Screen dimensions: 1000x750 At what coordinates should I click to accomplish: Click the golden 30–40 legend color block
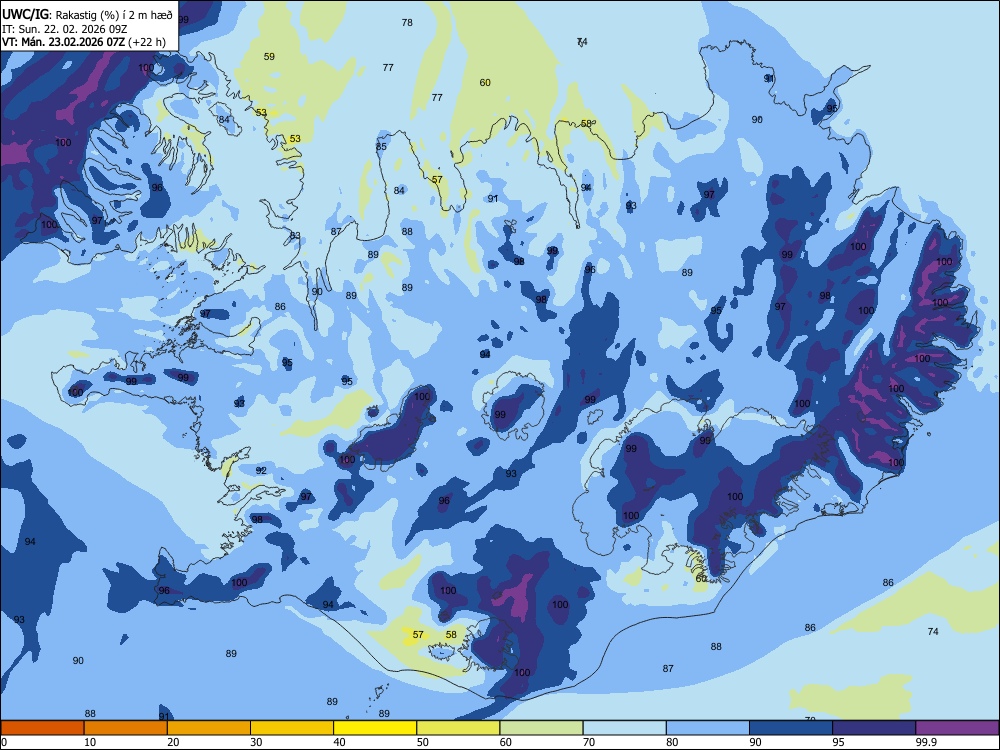point(292,728)
